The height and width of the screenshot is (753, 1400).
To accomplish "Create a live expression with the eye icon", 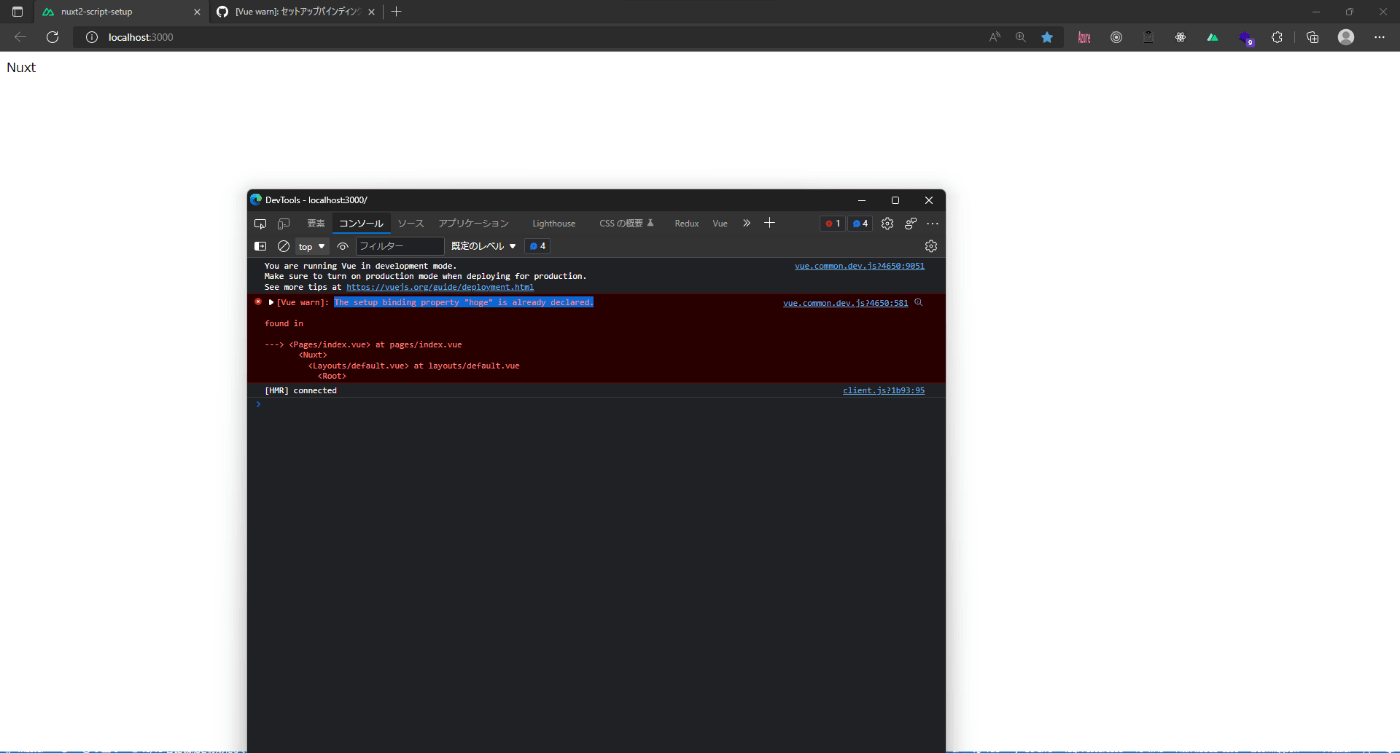I will tap(343, 246).
